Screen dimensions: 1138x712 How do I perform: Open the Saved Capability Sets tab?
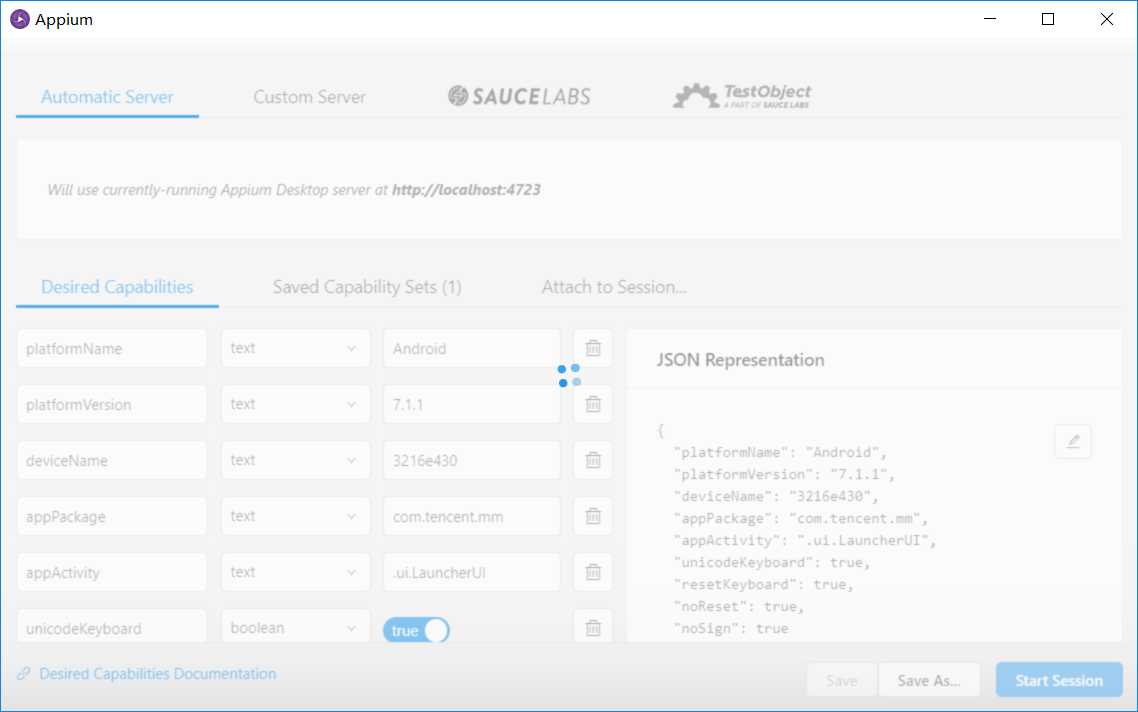pyautogui.click(x=367, y=287)
